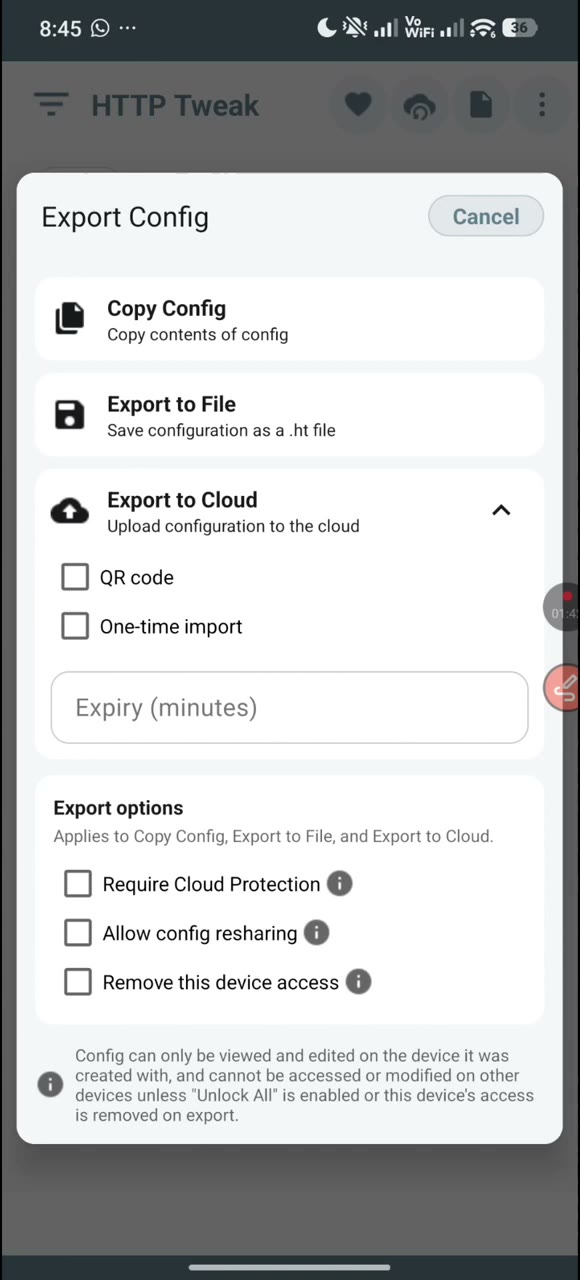Check Remove this device access
The height and width of the screenshot is (1280, 580).
pyautogui.click(x=78, y=982)
